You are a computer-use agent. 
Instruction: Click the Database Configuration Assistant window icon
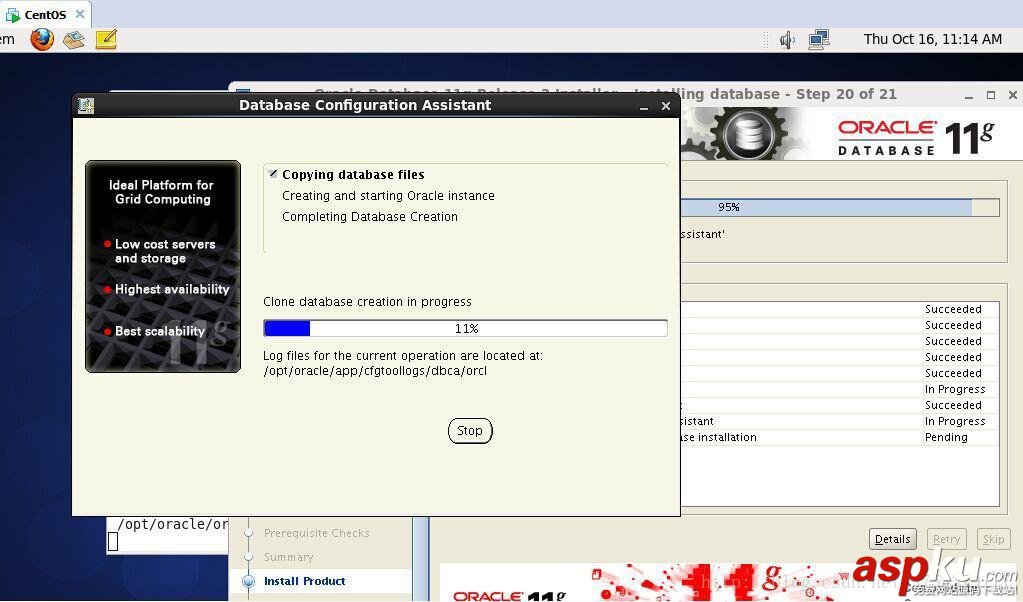pos(85,105)
